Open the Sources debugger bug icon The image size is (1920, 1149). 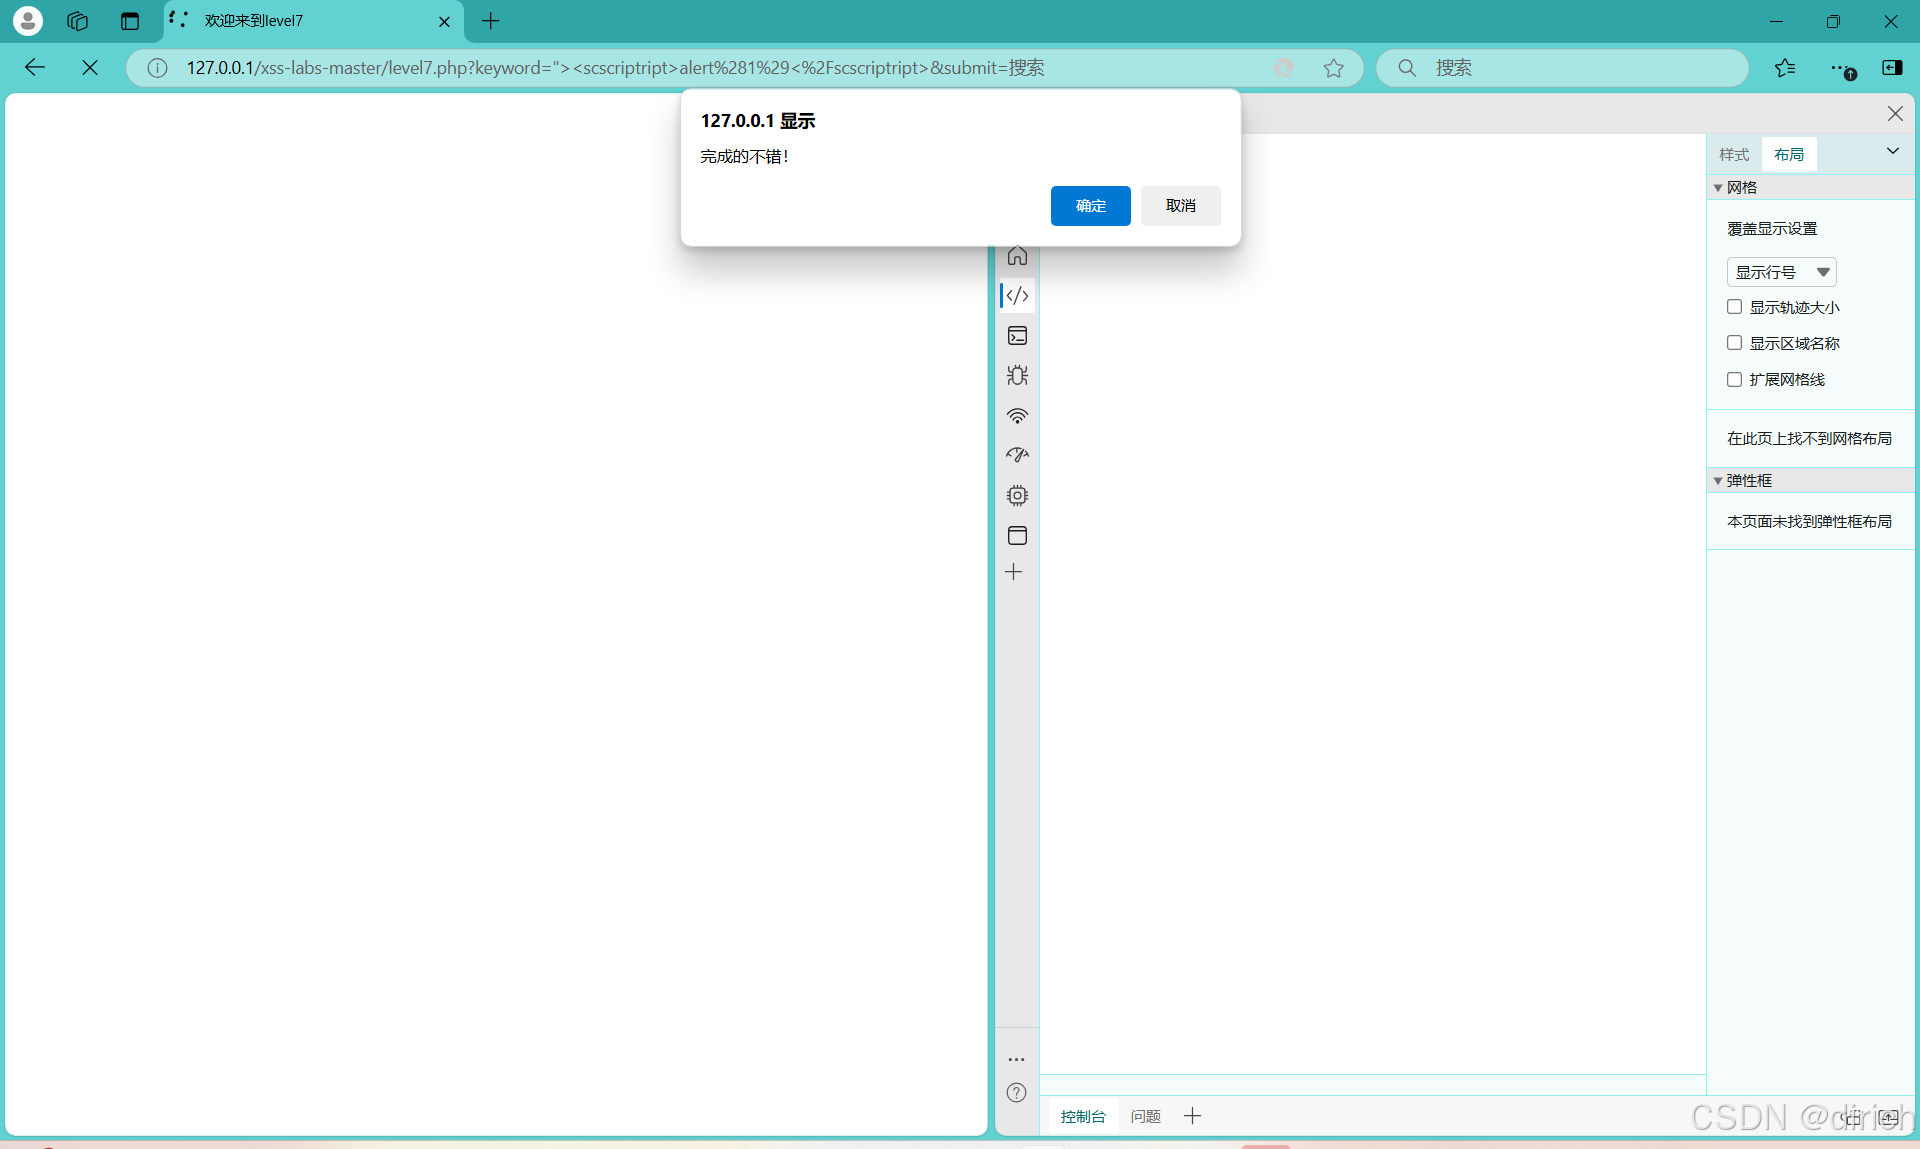(x=1017, y=376)
